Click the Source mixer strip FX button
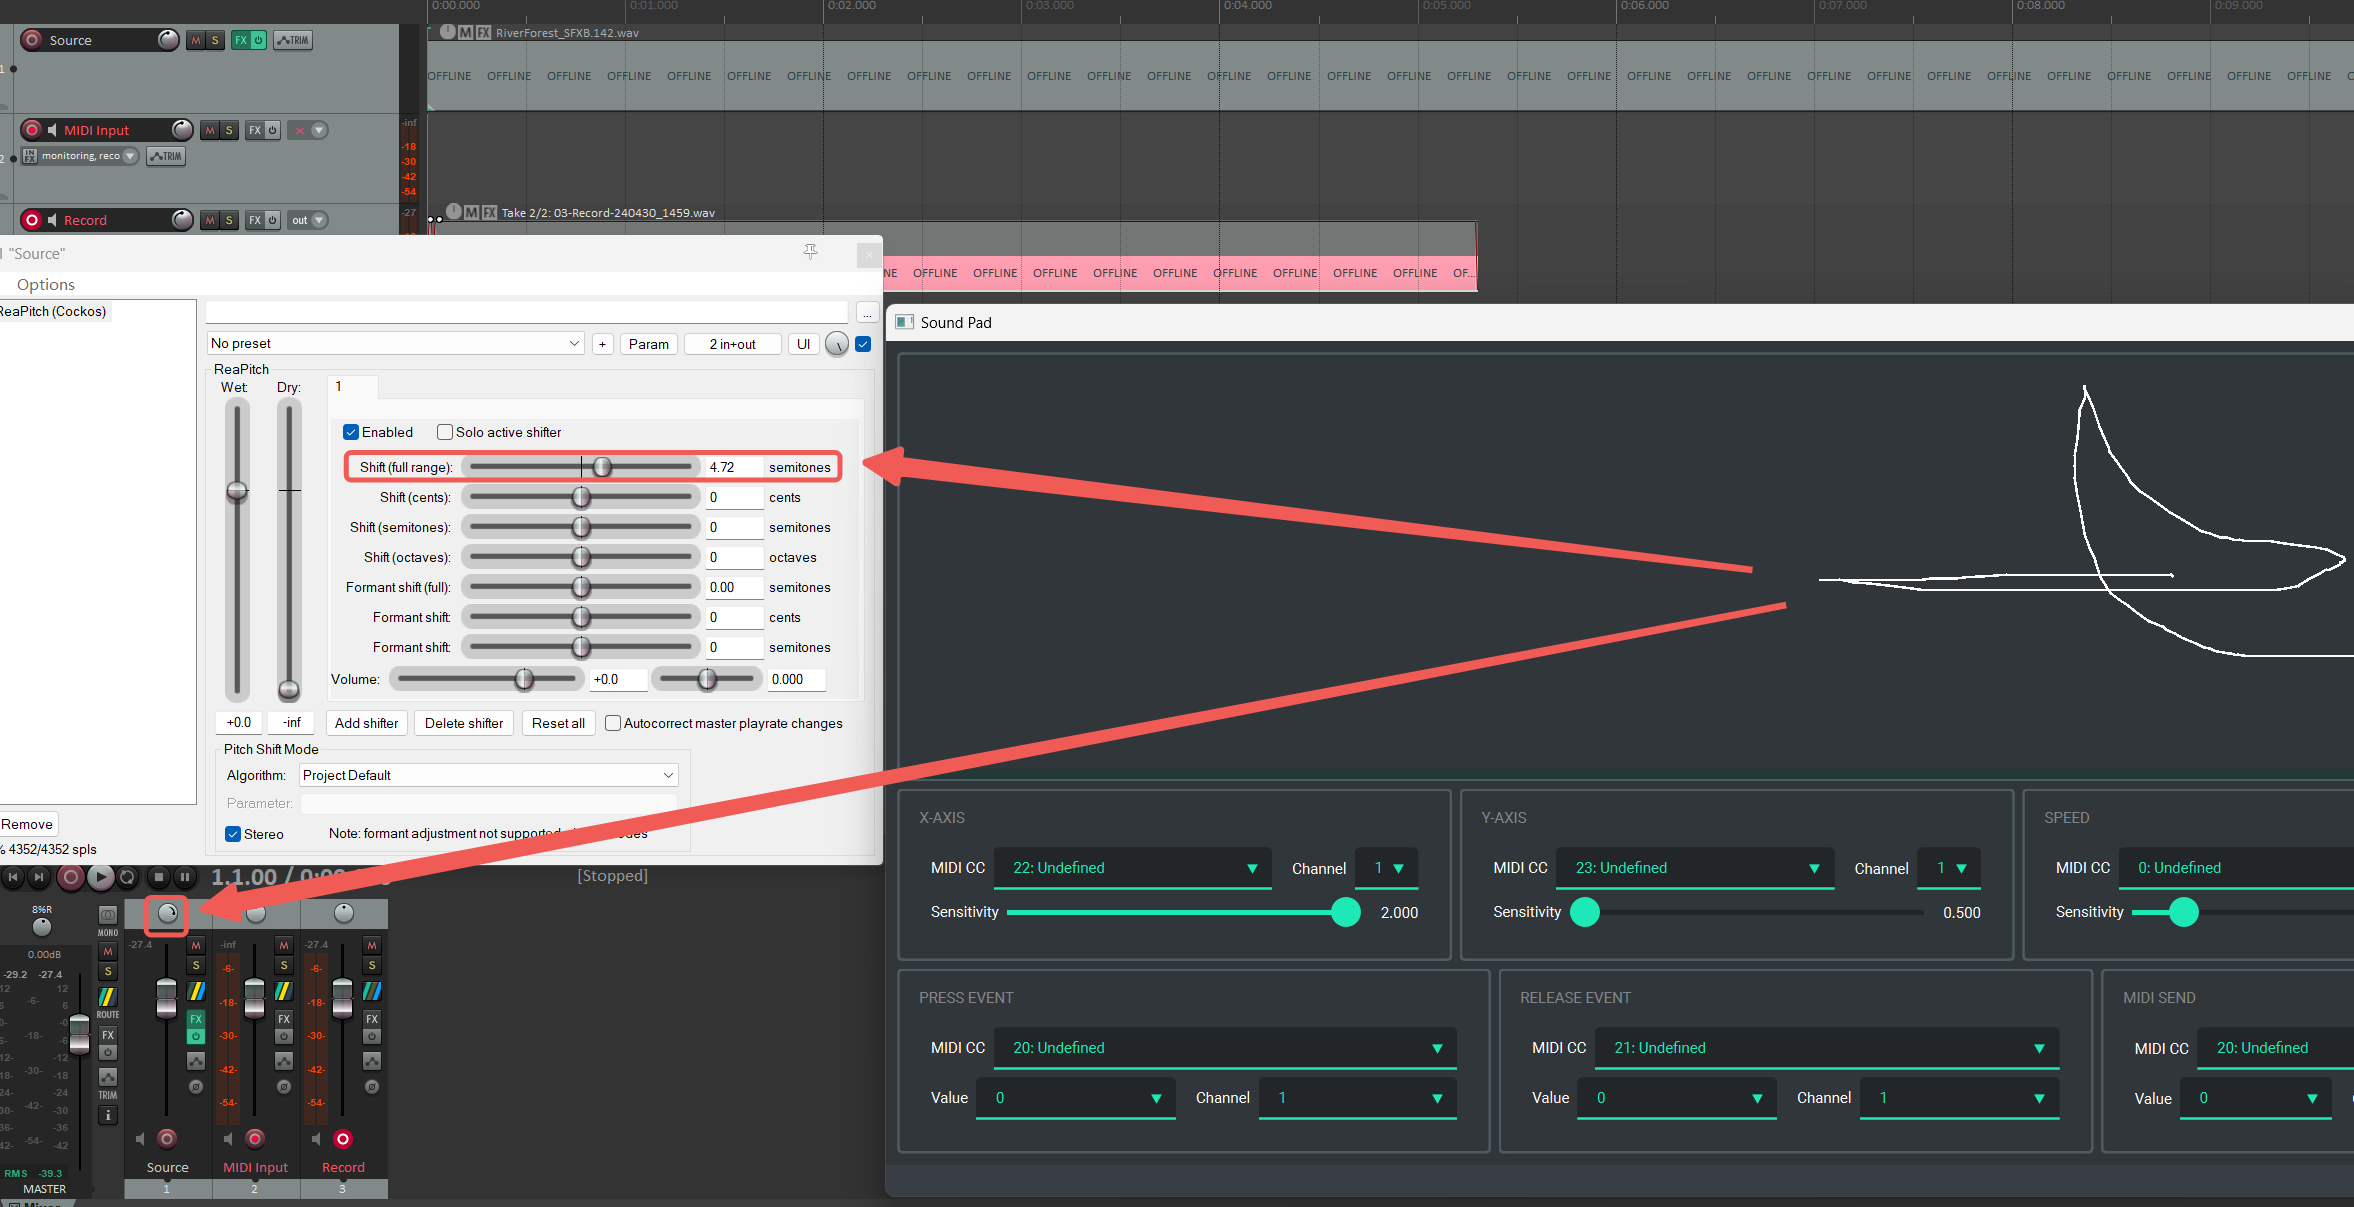Viewport: 2354px width, 1207px height. point(196,1019)
